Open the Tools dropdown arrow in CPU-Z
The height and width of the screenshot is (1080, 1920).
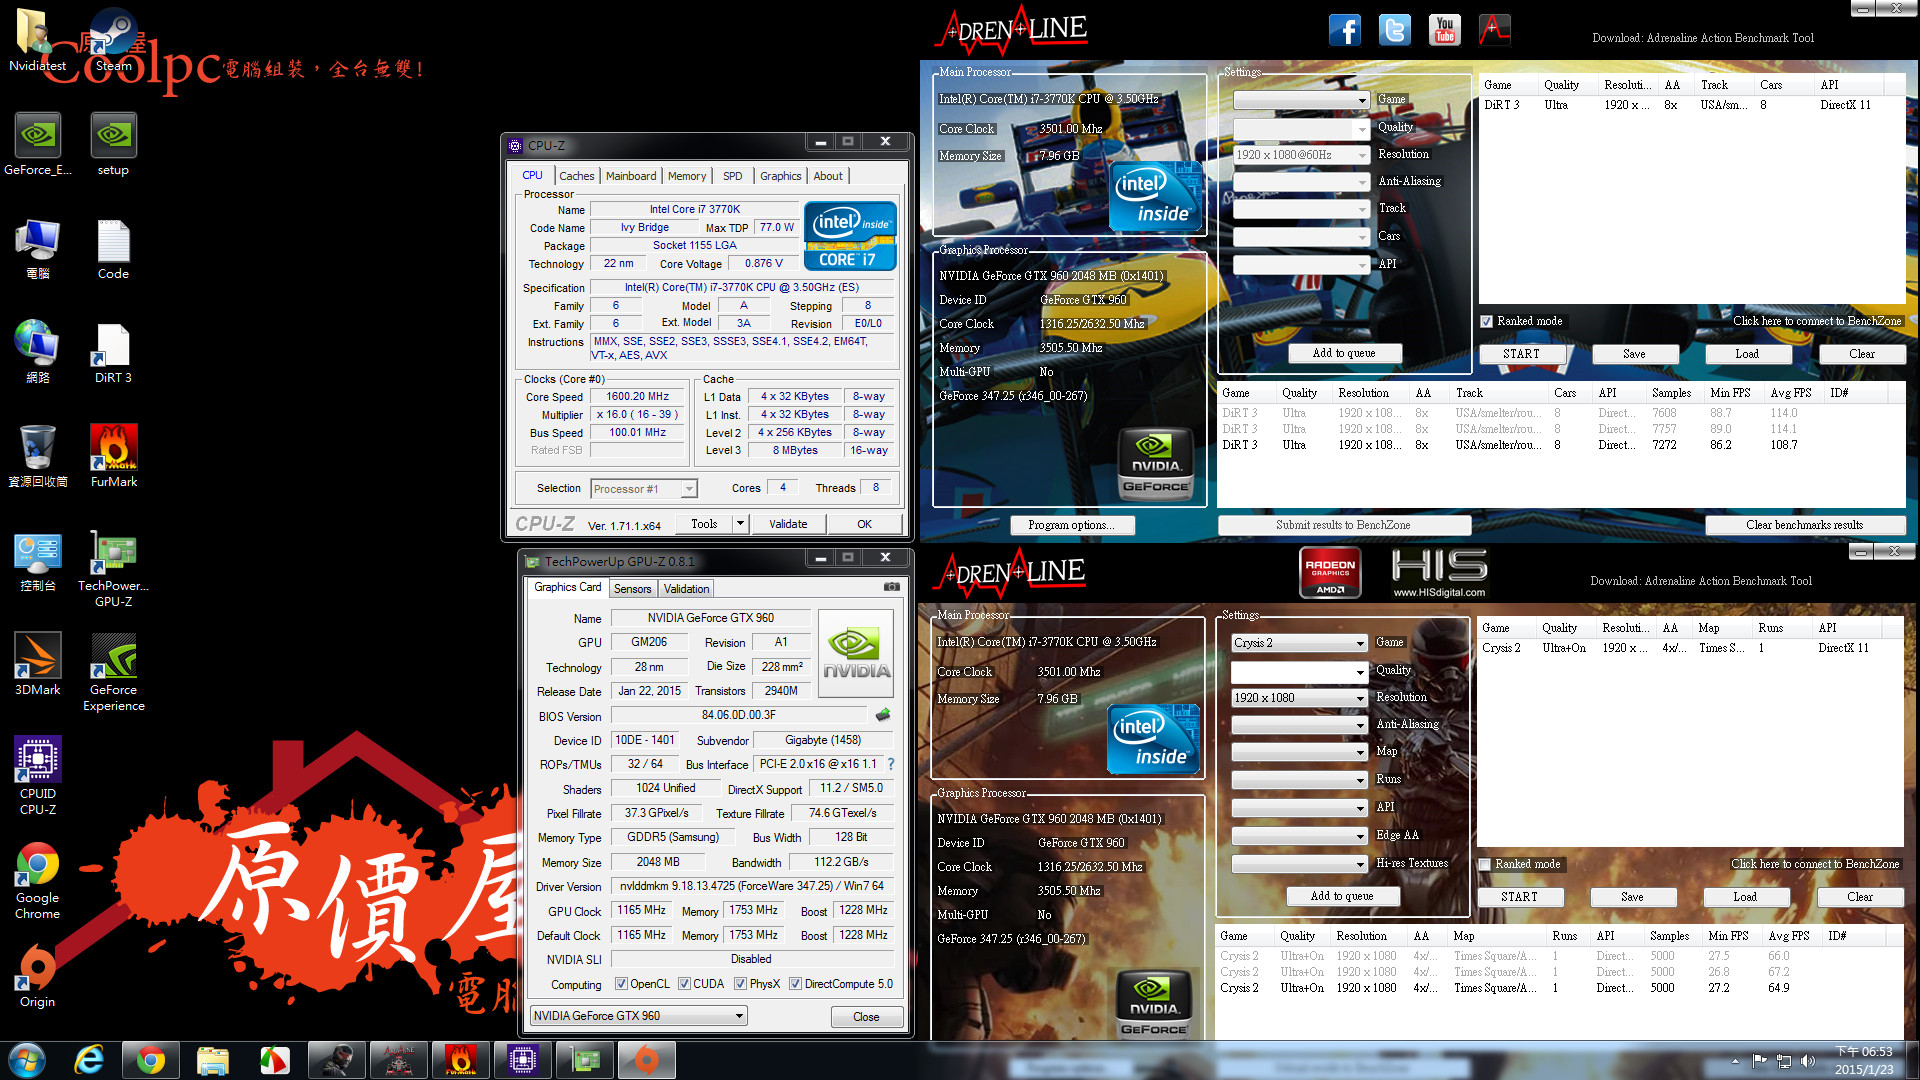740,524
